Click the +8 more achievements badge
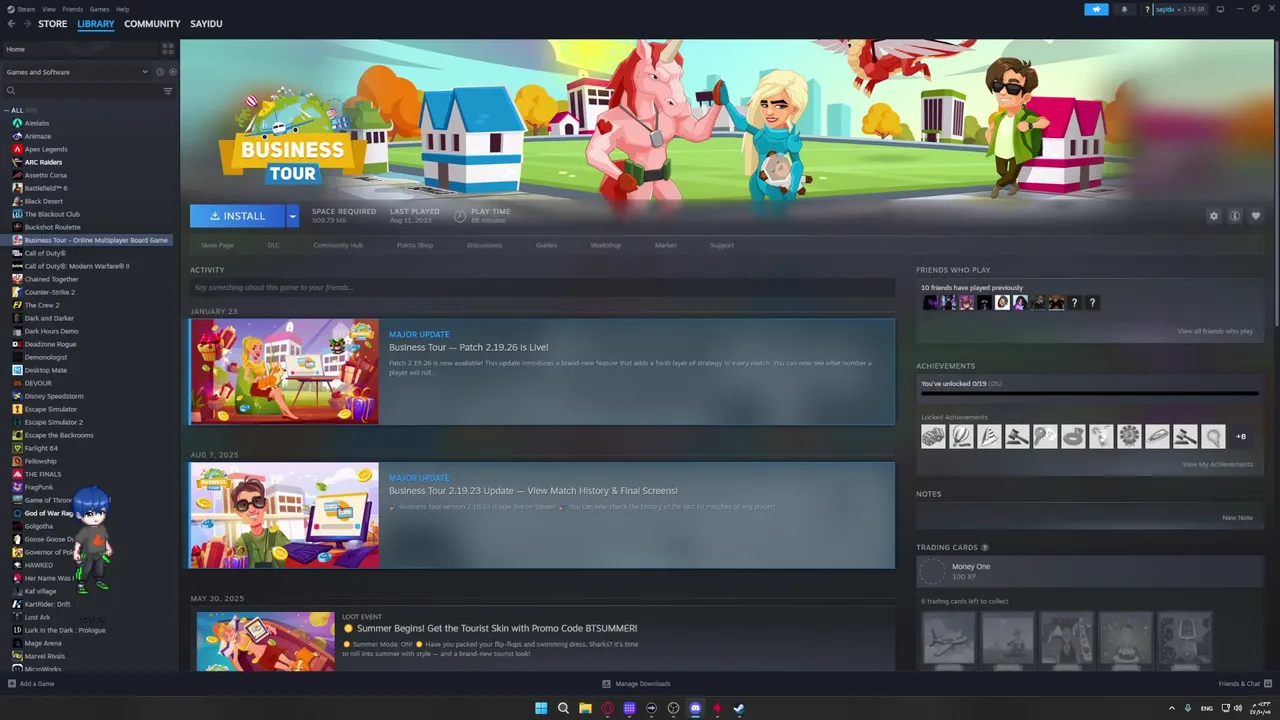1280x720 pixels. 1241,436
